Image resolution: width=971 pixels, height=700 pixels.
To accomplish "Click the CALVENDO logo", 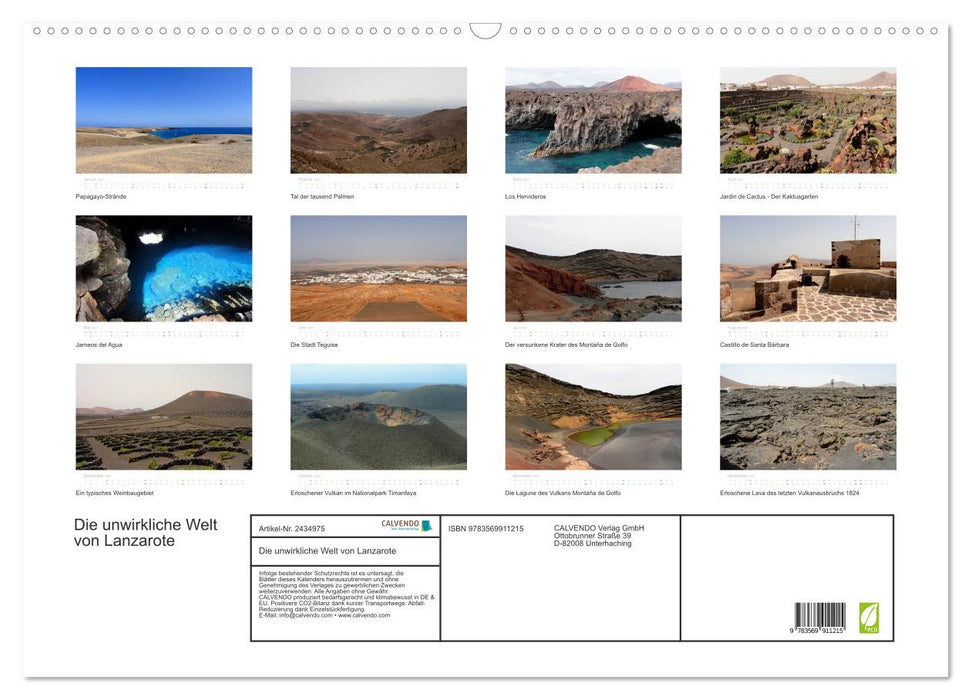I will (x=406, y=525).
